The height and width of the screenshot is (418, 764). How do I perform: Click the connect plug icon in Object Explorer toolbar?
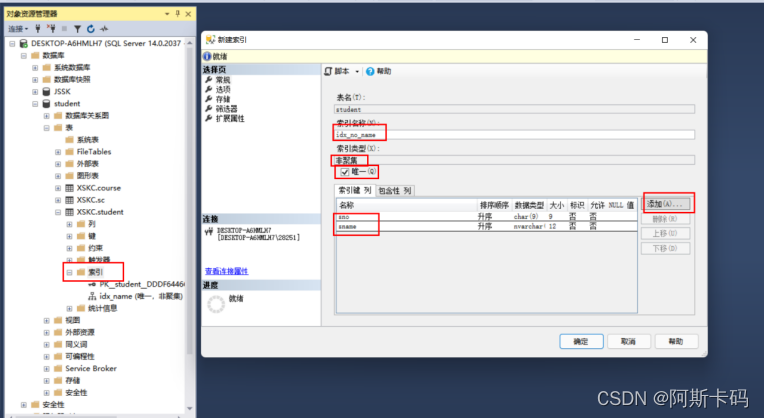pyautogui.click(x=38, y=29)
